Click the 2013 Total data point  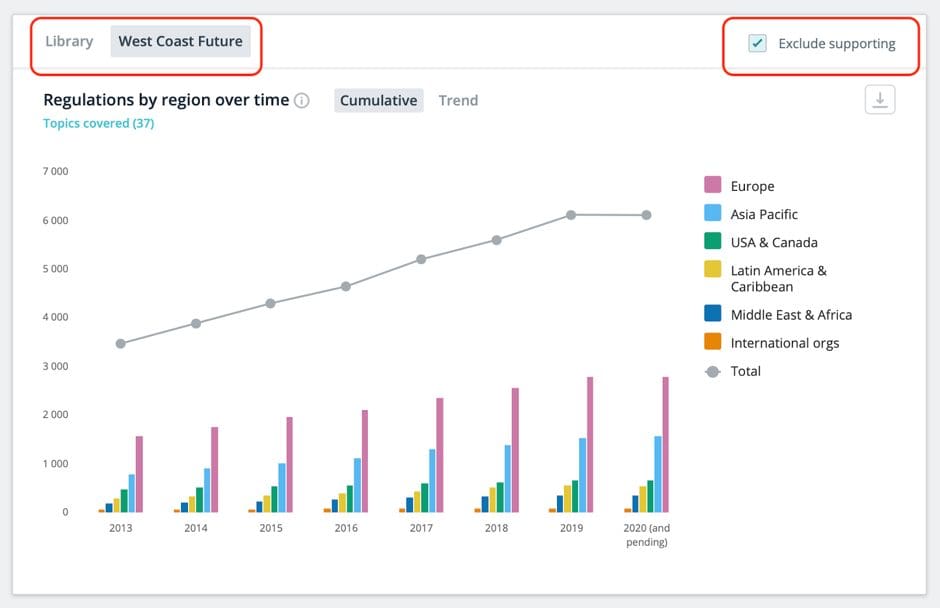tap(121, 344)
